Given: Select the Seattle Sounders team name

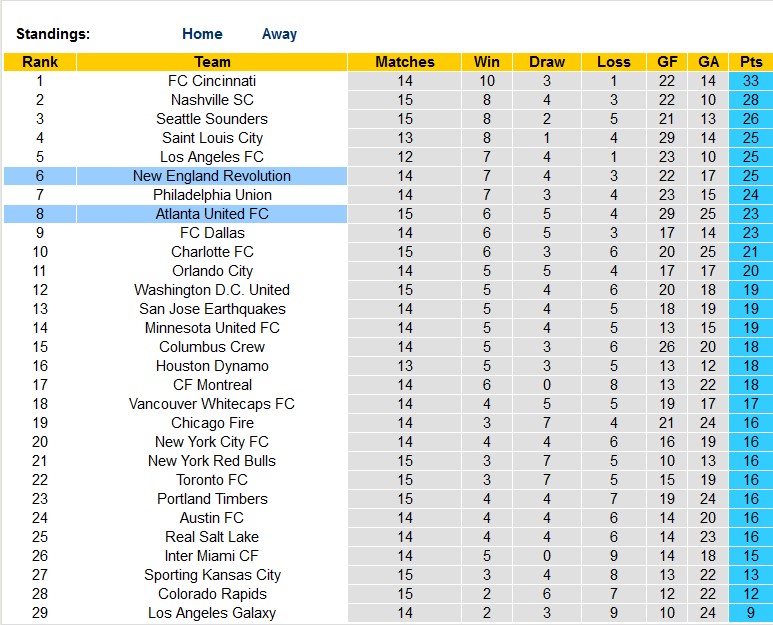Looking at the screenshot, I should tap(212, 119).
